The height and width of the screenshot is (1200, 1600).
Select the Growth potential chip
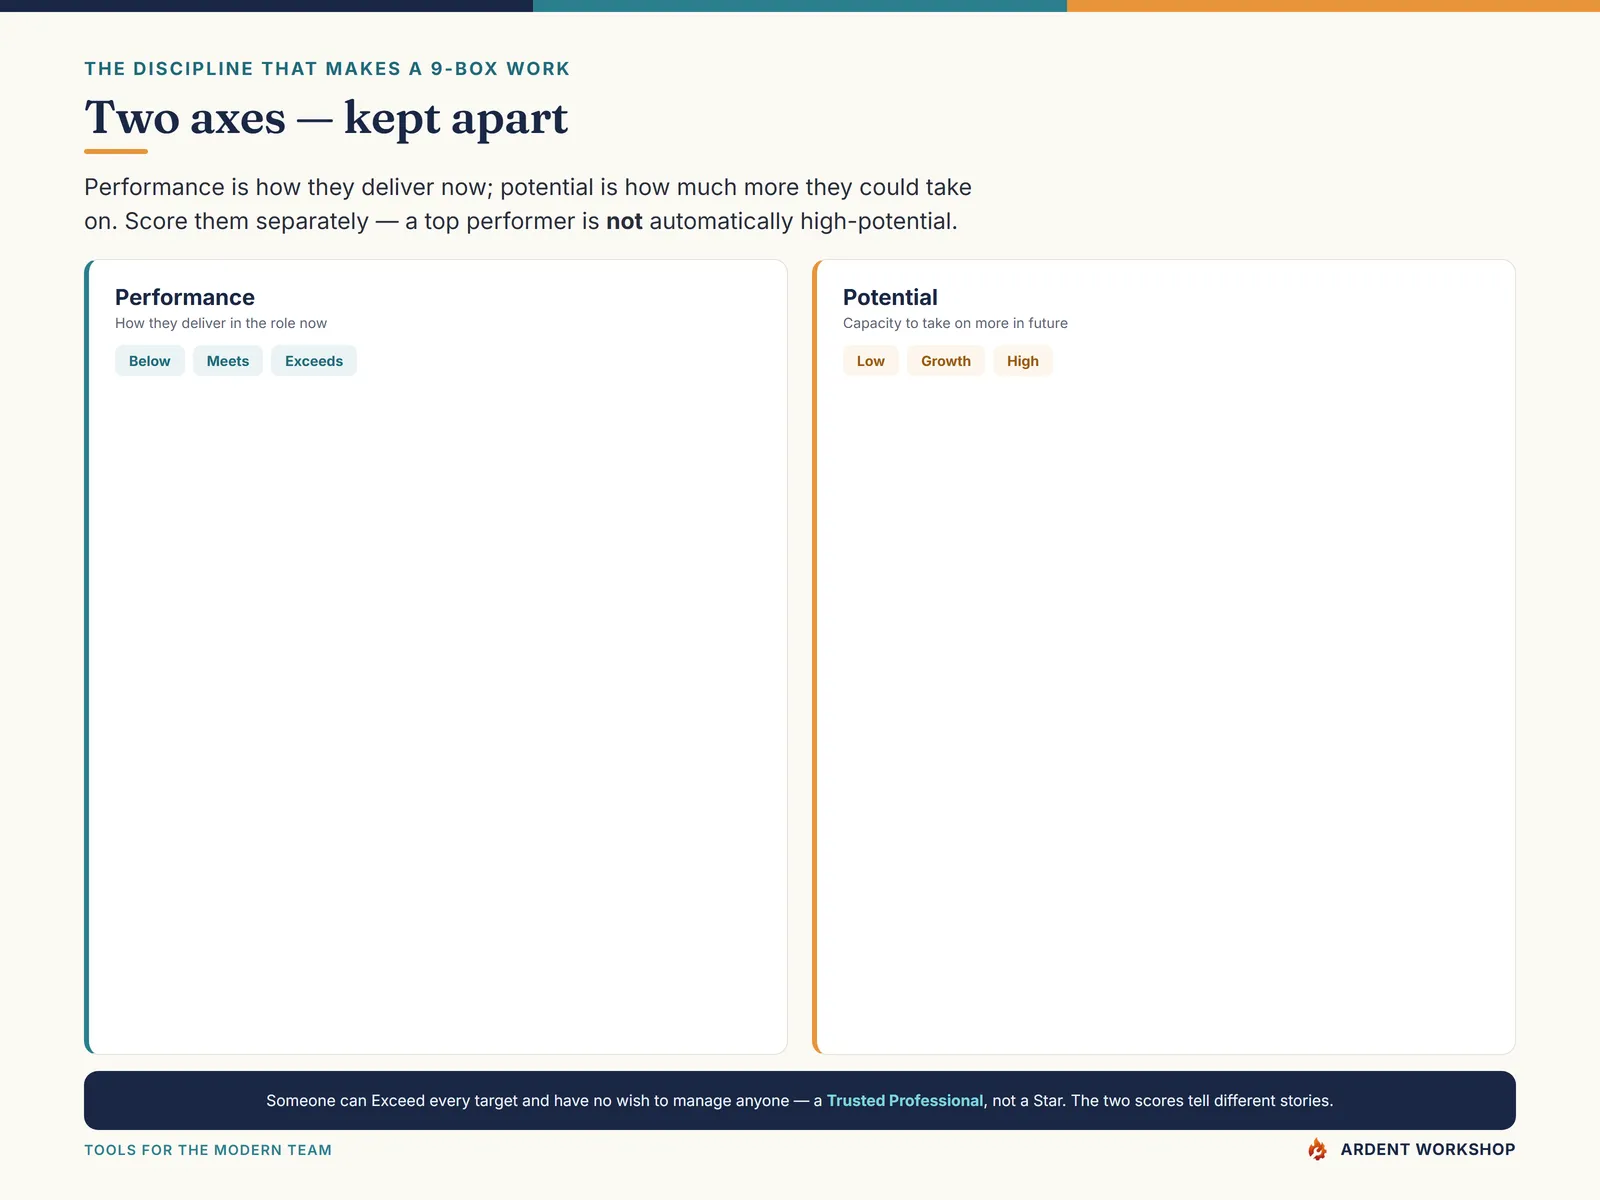946,361
